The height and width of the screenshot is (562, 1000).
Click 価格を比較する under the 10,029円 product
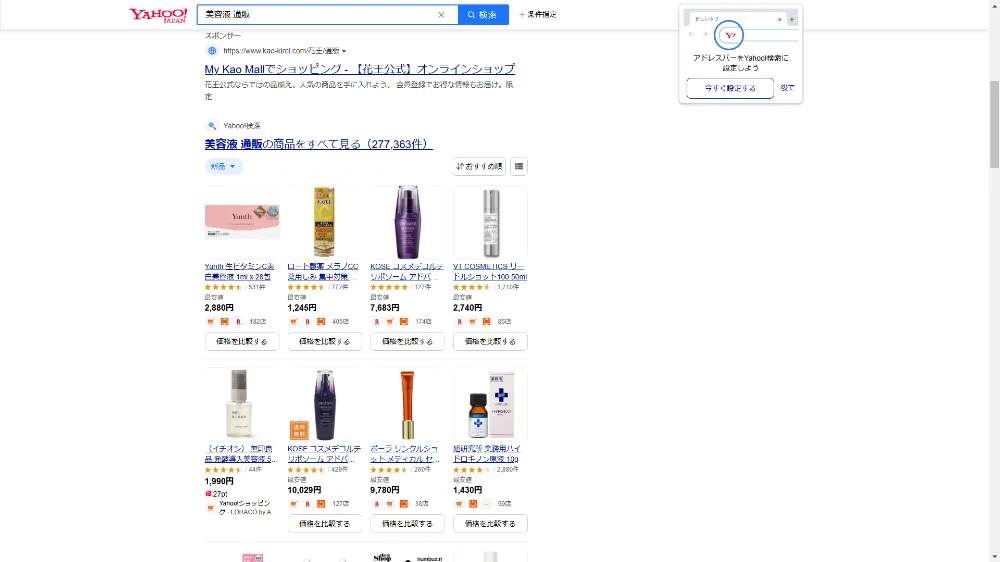coord(325,524)
